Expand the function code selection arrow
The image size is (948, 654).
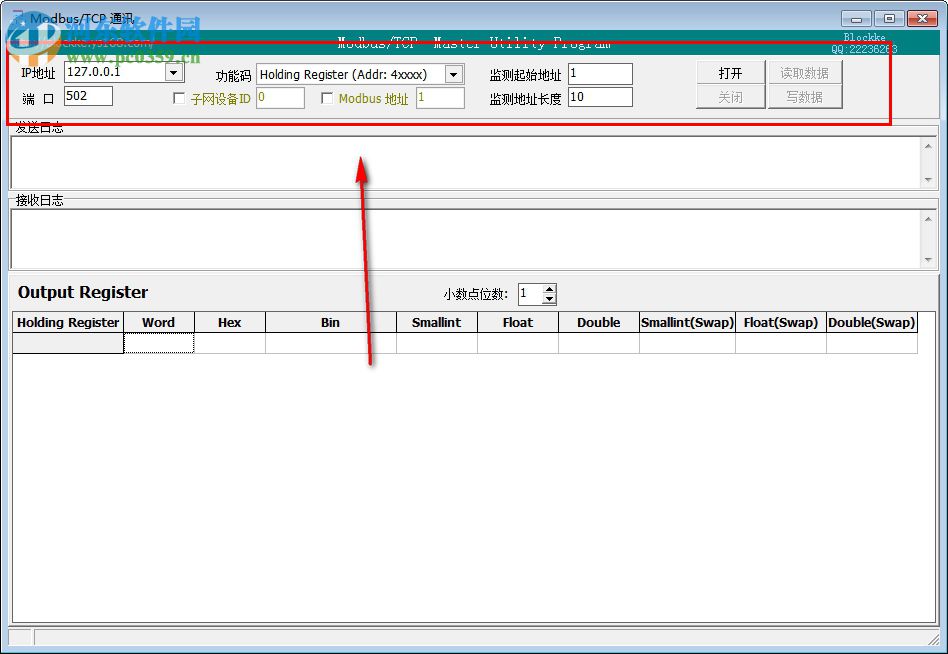click(453, 73)
